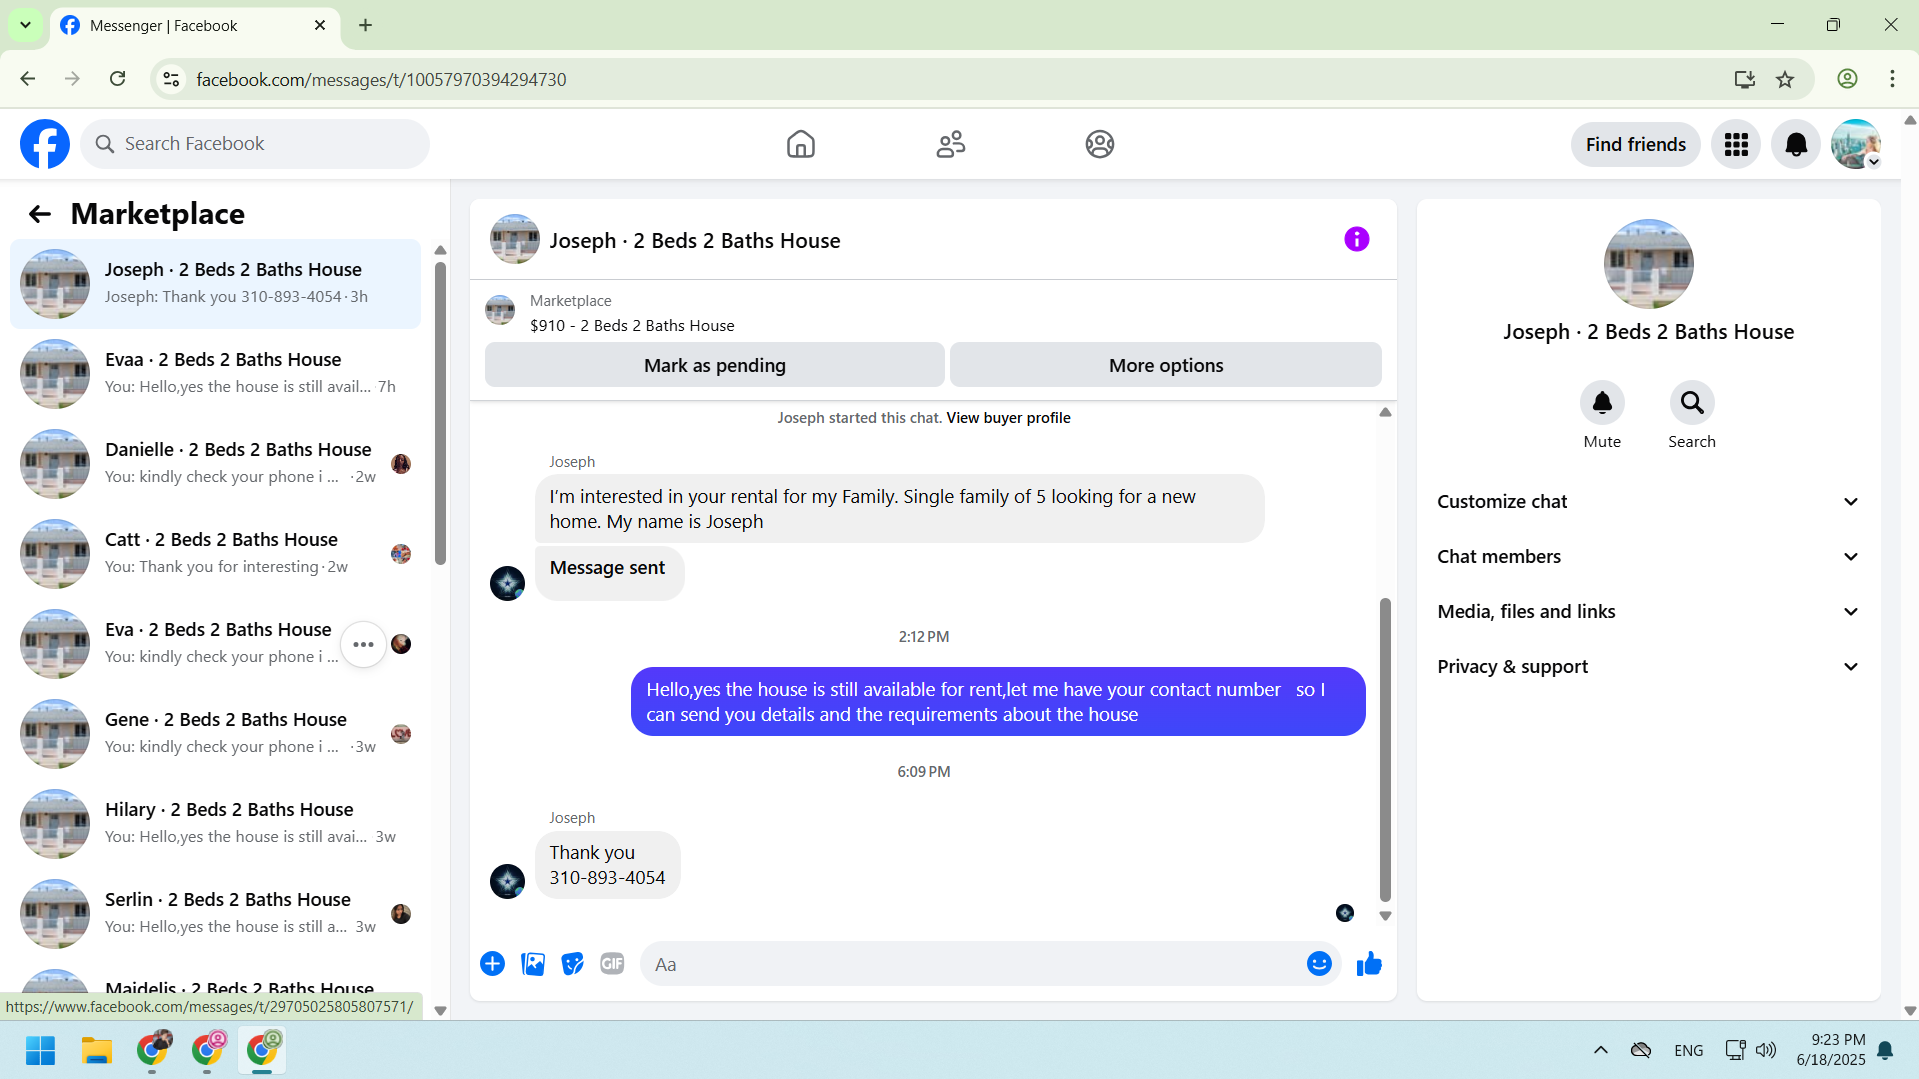Open the Friends icon in top navigation
This screenshot has height=1079, width=1919.
pos(950,144)
